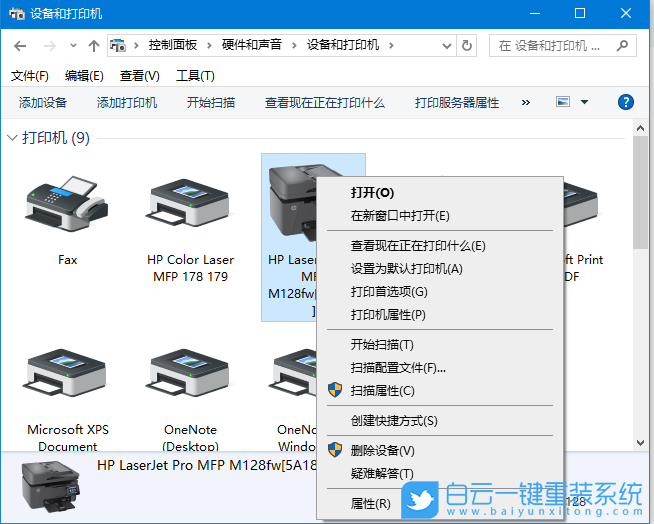Viewport: 654px width, 524px height.
Task: Open view options dropdown arrow
Action: [584, 102]
